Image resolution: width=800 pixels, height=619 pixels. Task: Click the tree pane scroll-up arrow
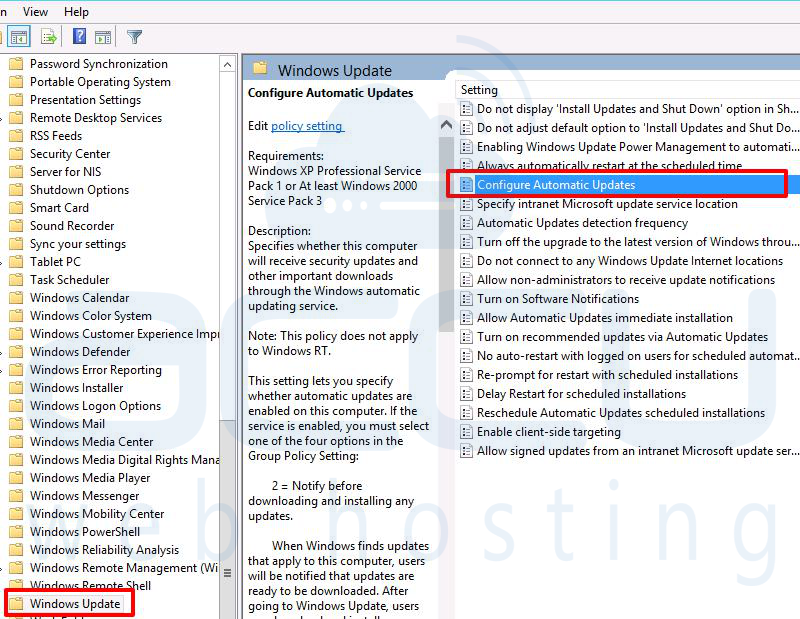pos(228,65)
